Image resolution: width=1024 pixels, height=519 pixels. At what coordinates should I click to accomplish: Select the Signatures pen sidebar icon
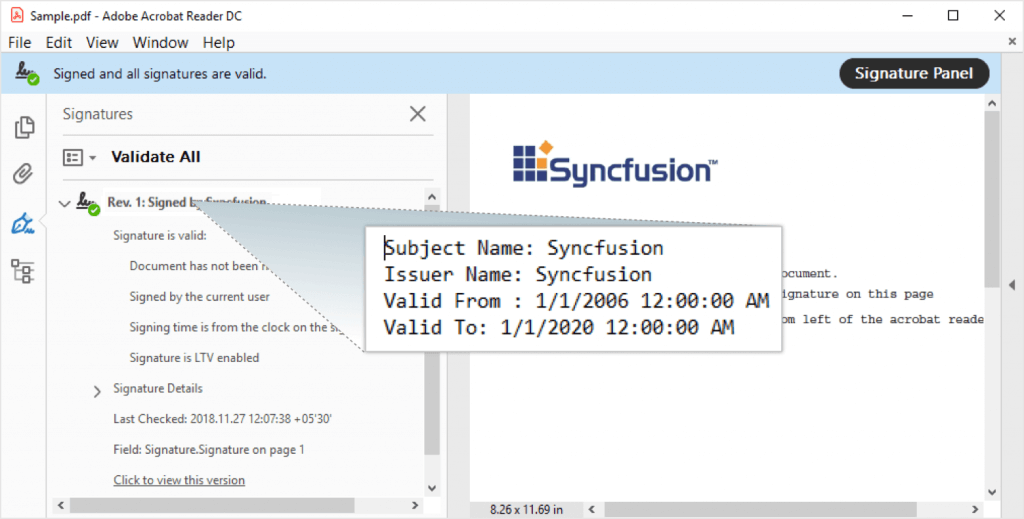(x=23, y=224)
